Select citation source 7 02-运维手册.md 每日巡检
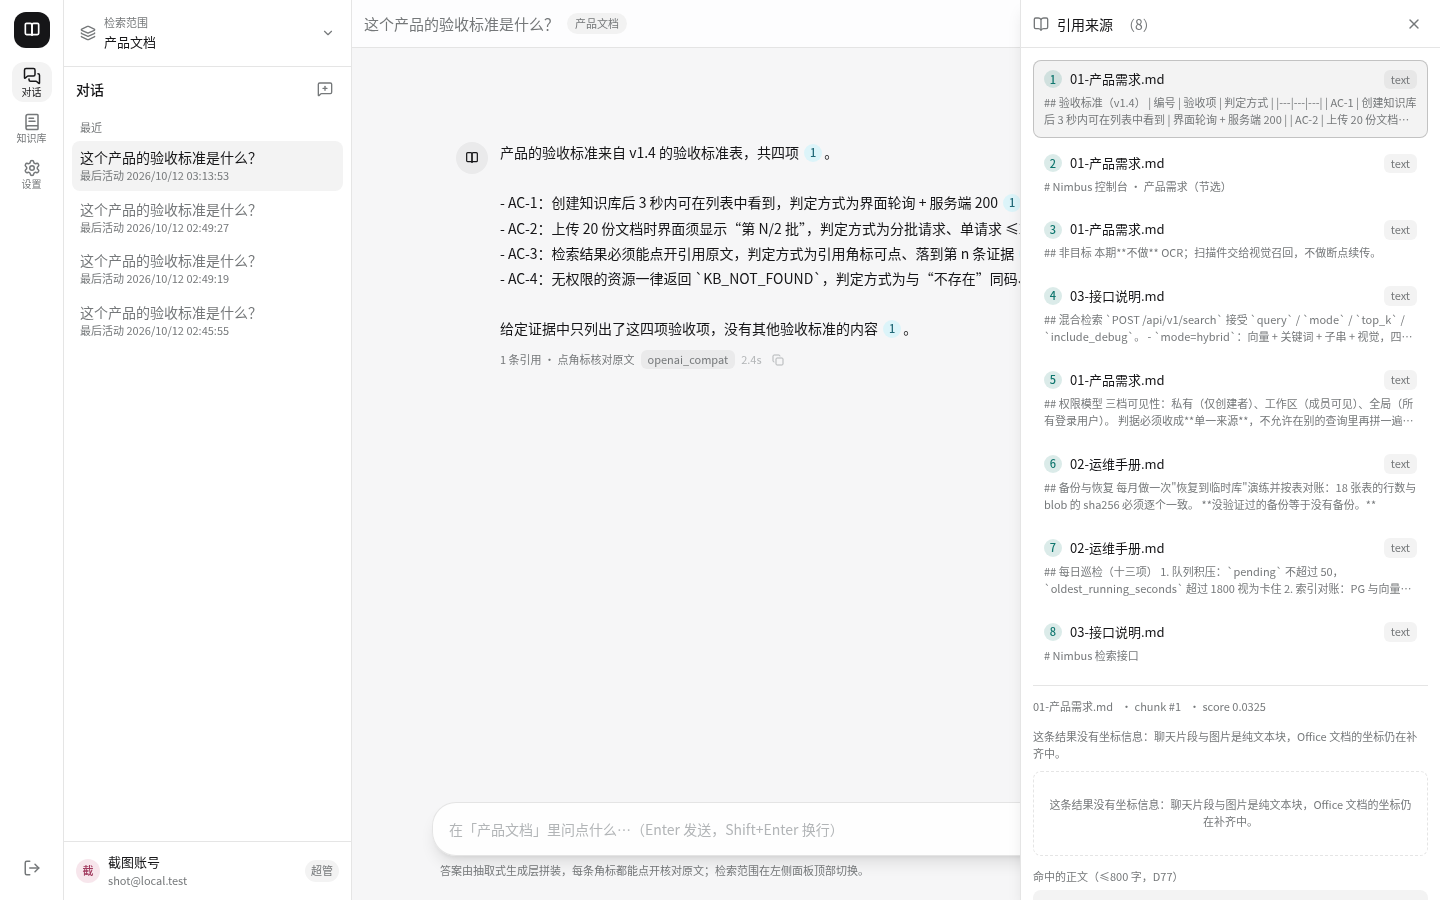The width and height of the screenshot is (1440, 900). [1230, 568]
